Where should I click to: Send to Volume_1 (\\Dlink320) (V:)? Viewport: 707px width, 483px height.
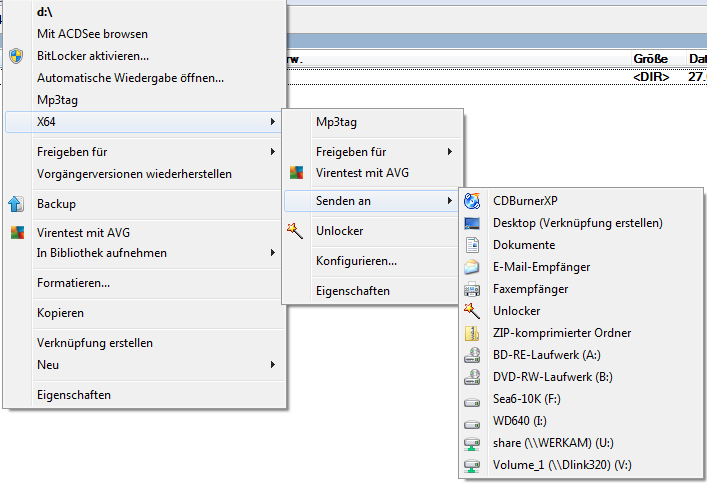tap(562, 465)
